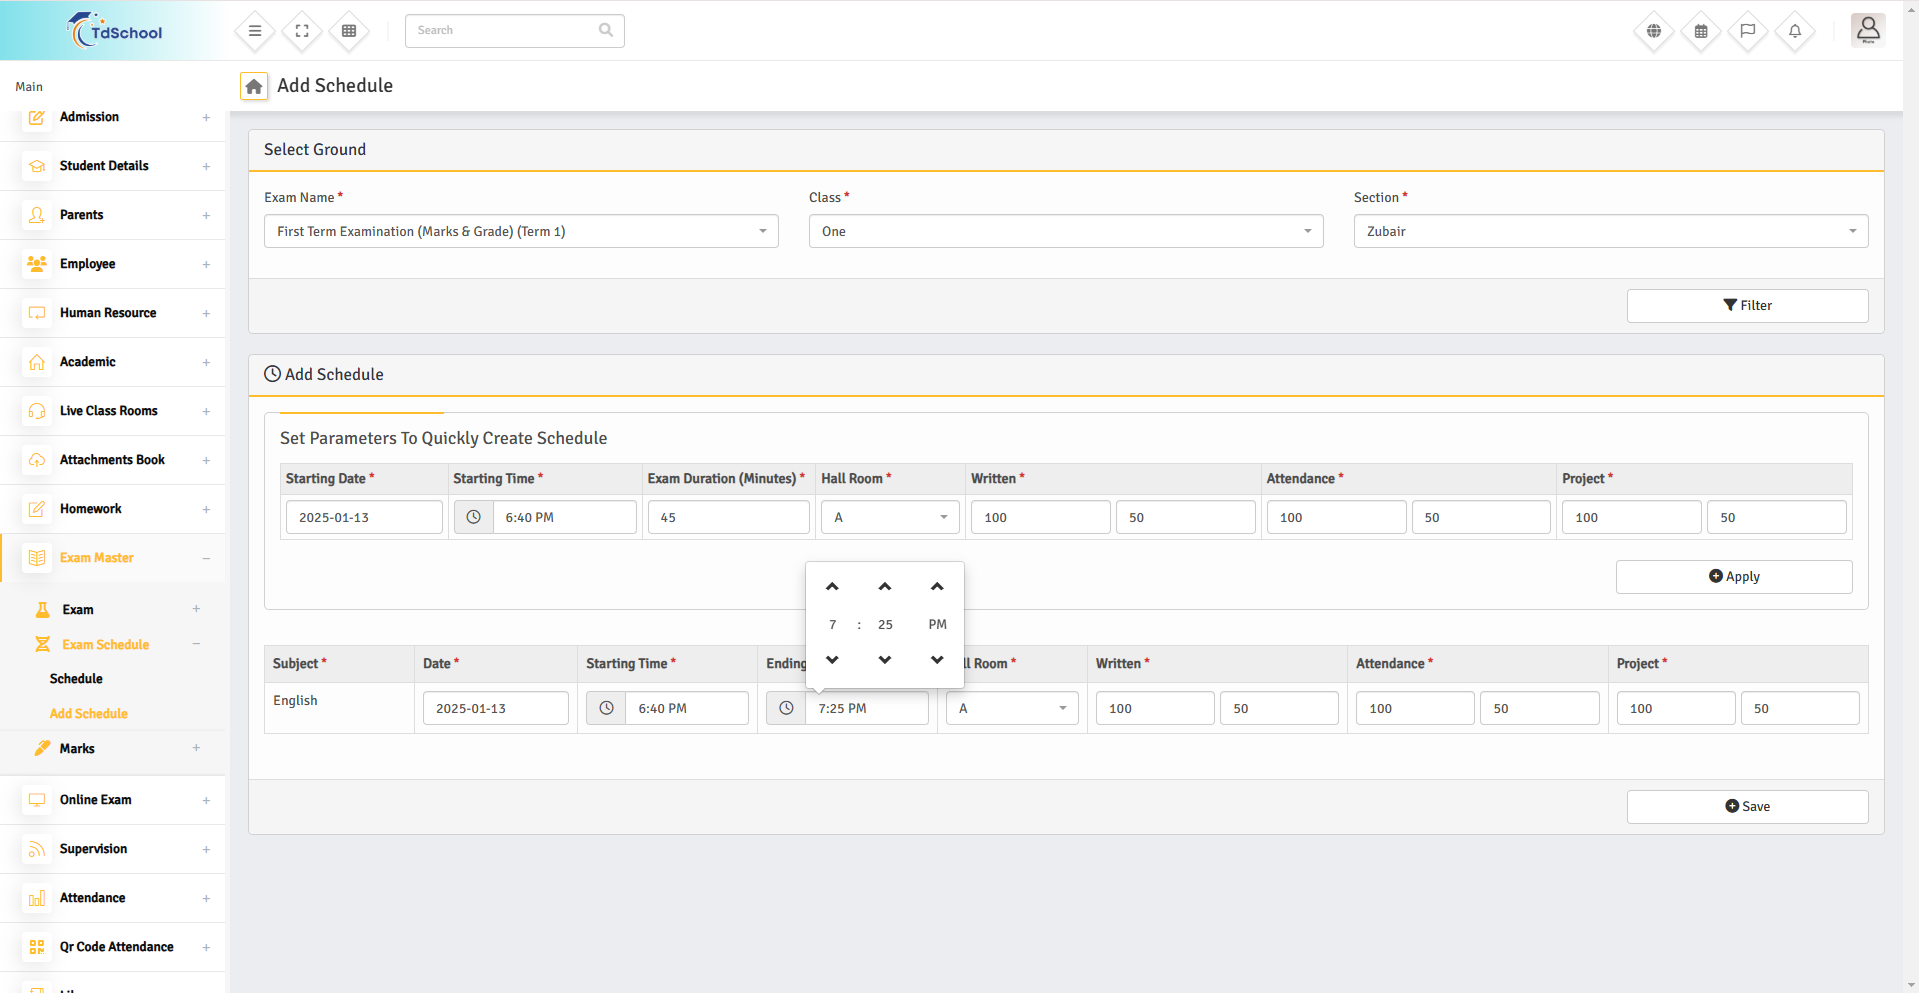1919x993 pixels.
Task: Select Schedule in the sidebar submenu
Action: click(76, 679)
